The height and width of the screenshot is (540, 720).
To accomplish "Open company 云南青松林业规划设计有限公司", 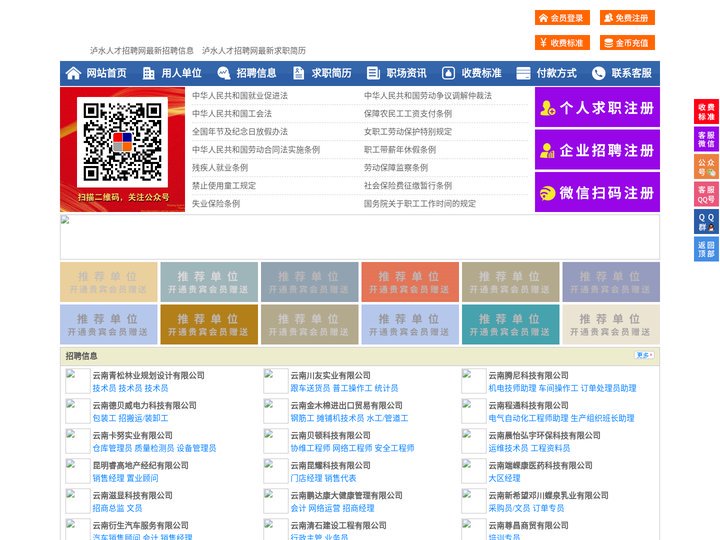I will click(148, 376).
